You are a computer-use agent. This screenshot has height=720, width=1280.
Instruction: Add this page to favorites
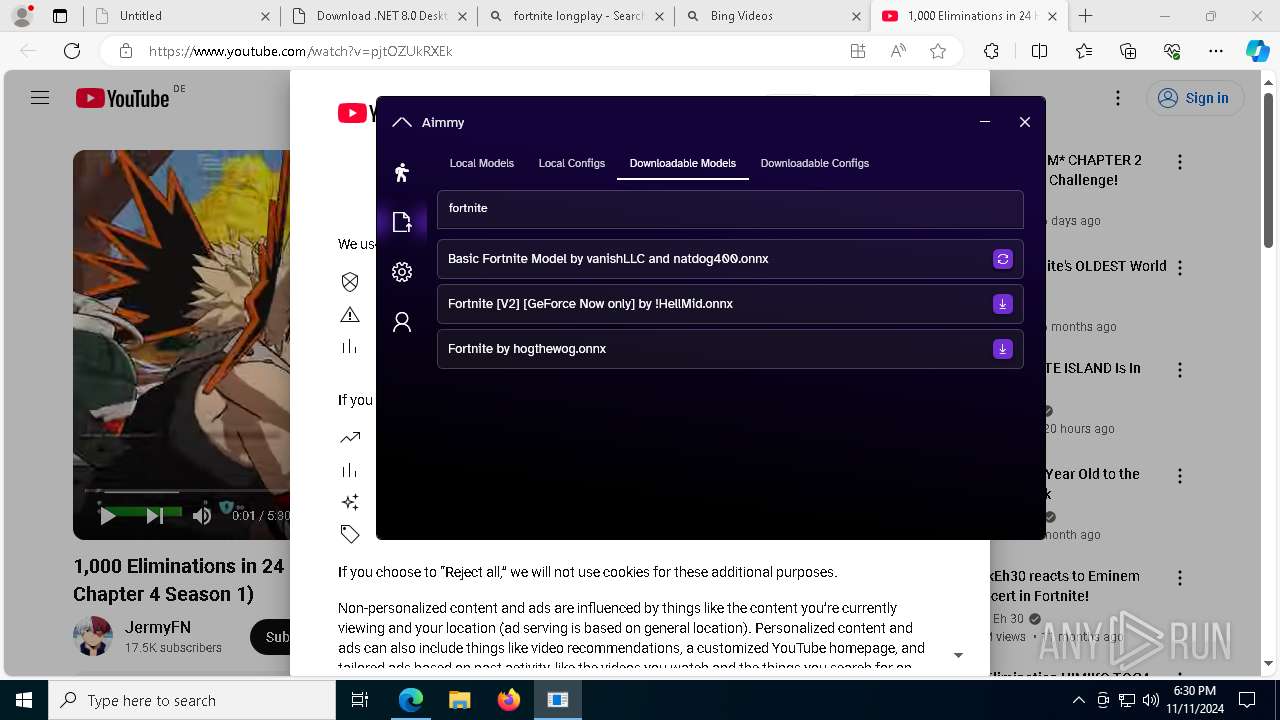tap(938, 51)
